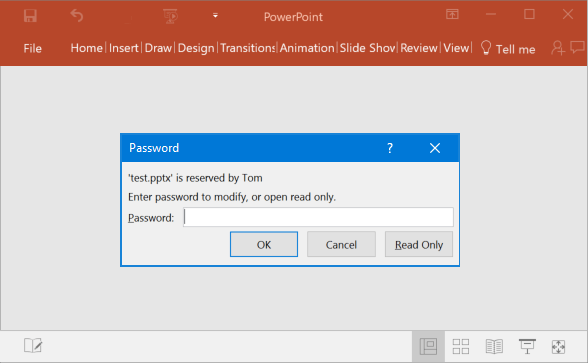Click Fit slide to window icon
588x363 pixels.
click(558, 347)
